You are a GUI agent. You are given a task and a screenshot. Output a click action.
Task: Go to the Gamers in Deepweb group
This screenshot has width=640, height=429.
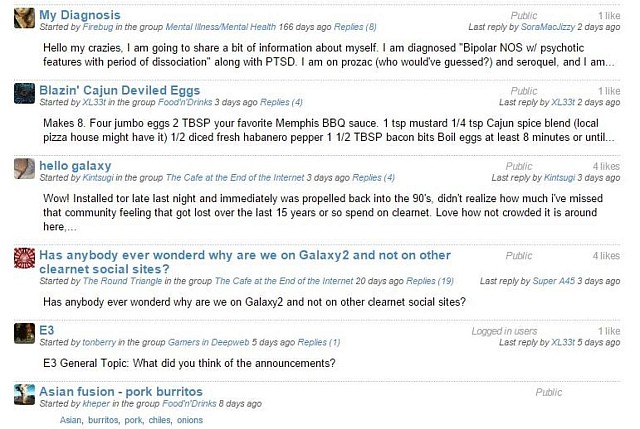coord(209,342)
